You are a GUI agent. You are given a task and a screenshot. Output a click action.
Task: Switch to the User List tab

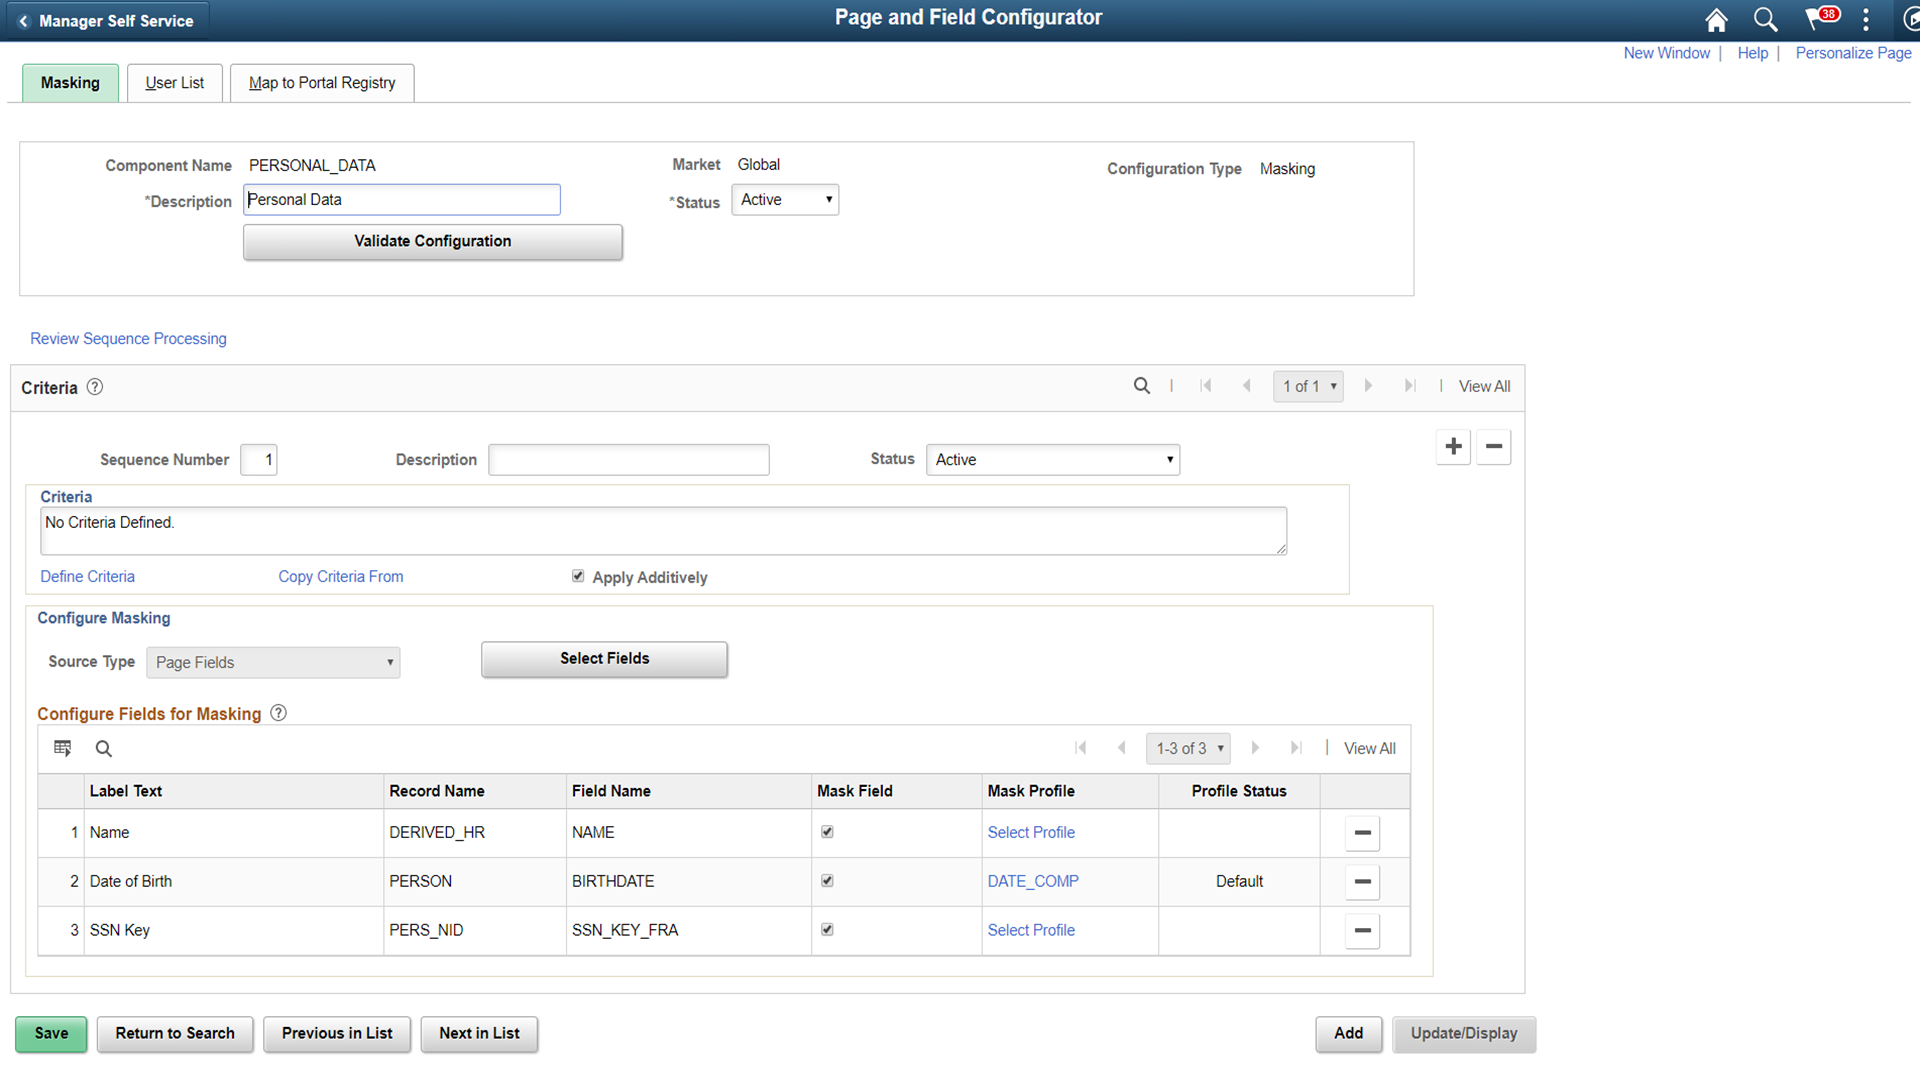coord(174,83)
